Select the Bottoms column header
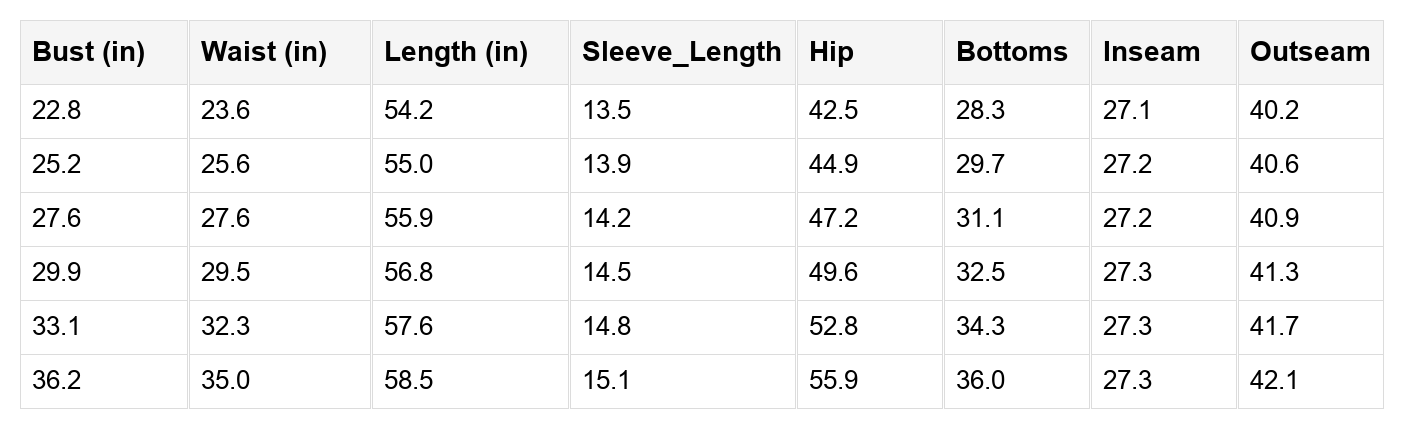 click(x=1012, y=53)
